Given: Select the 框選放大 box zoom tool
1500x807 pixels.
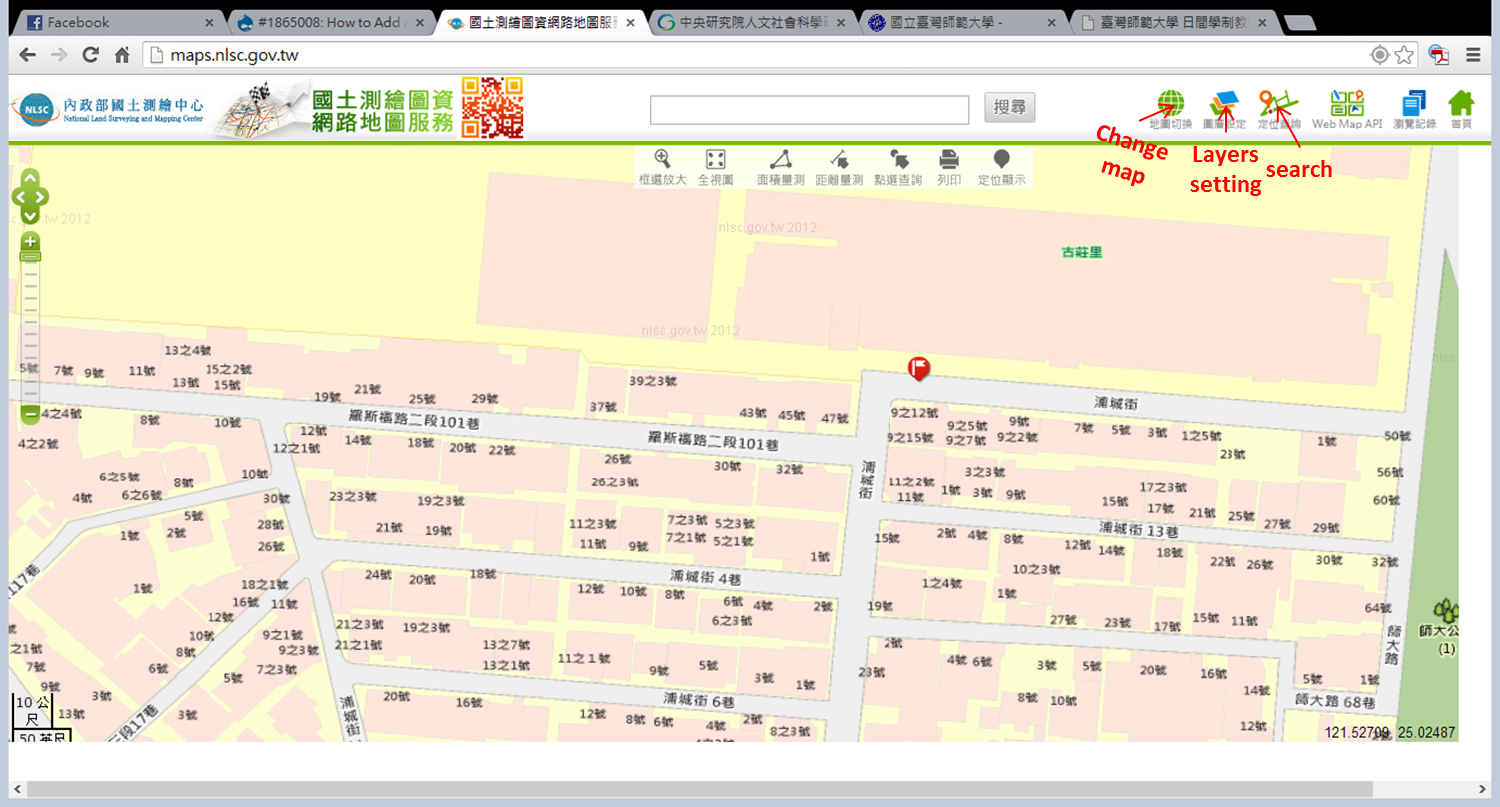Looking at the screenshot, I should pyautogui.click(x=662, y=167).
